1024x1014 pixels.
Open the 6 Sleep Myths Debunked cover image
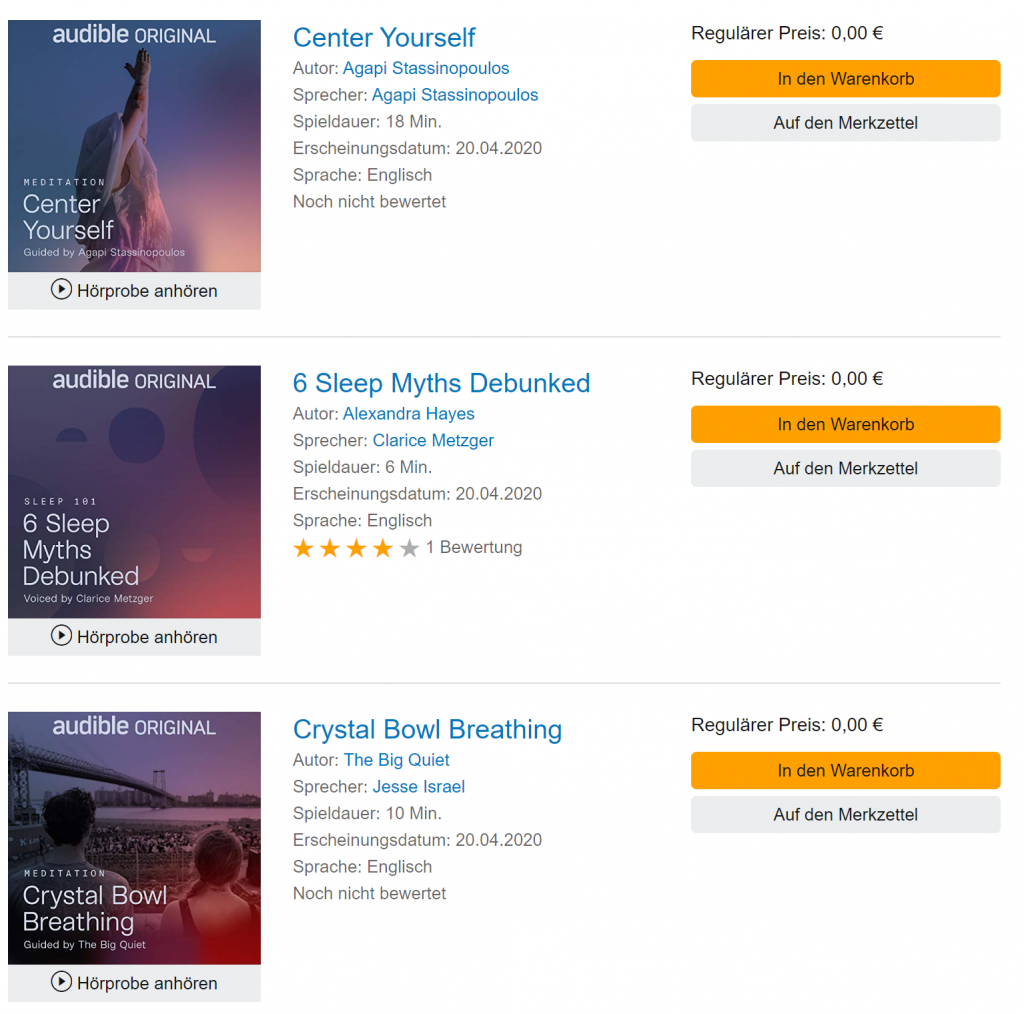click(134, 492)
